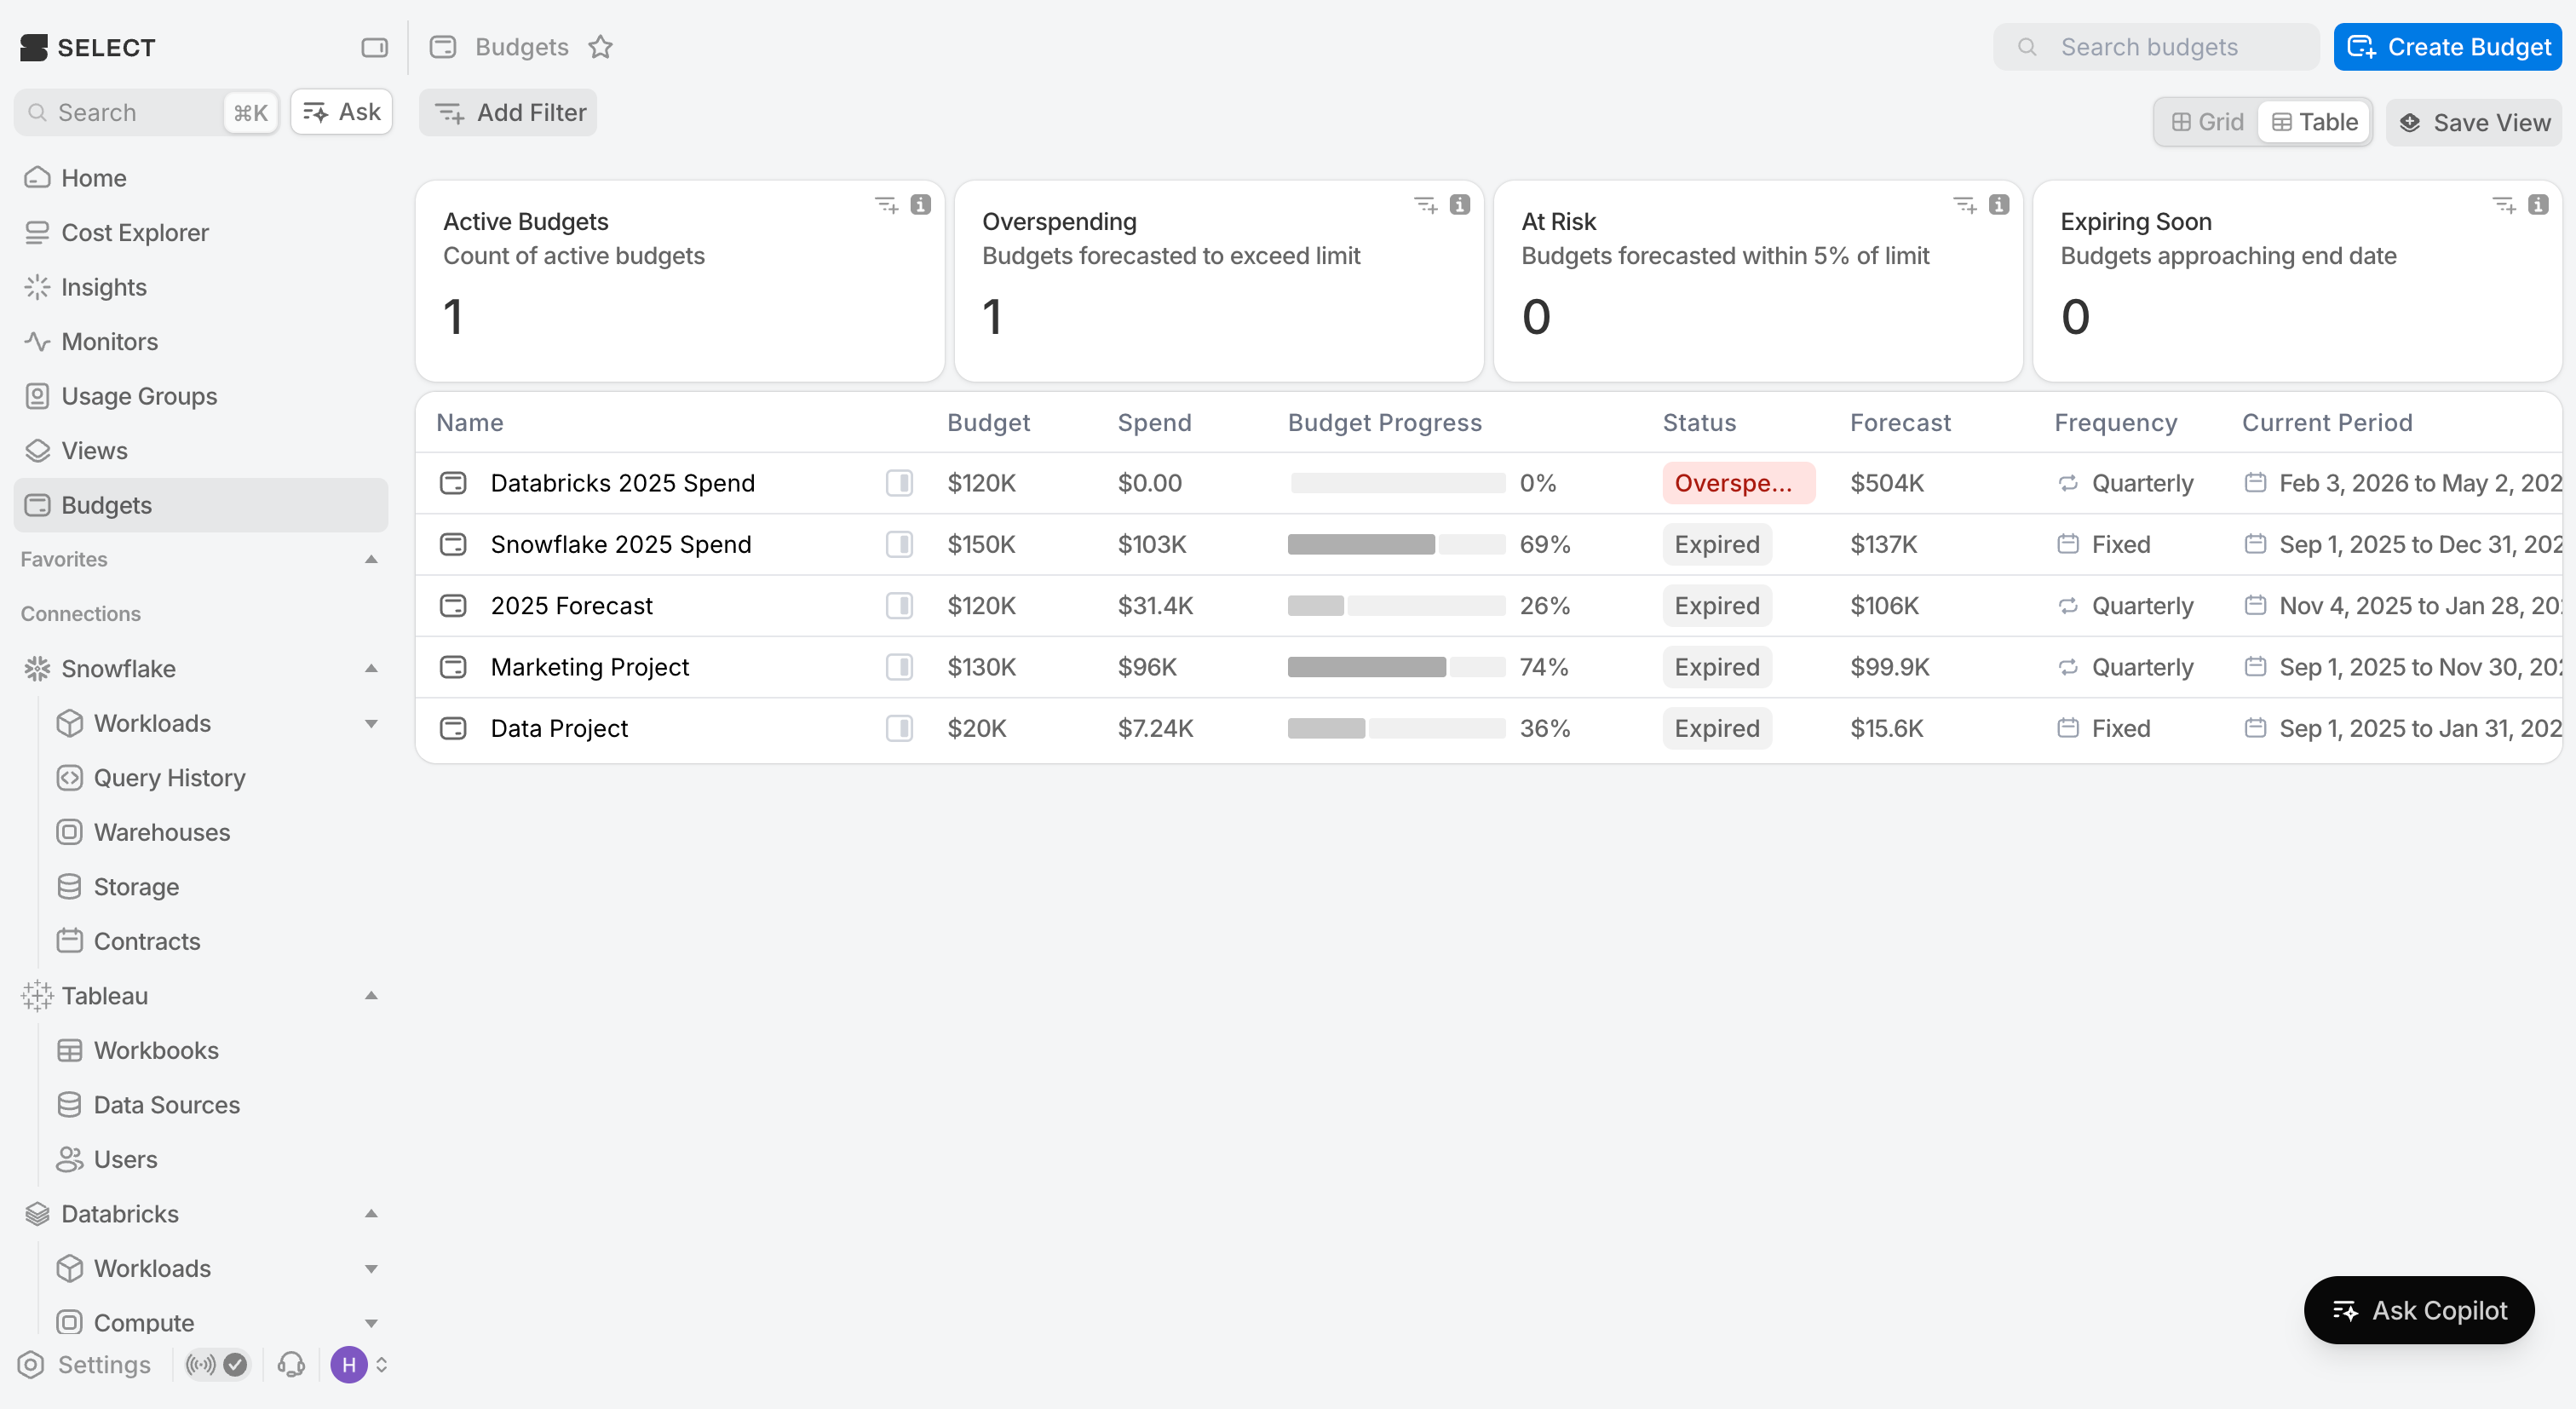
Task: Click the Create Budget button
Action: (x=2447, y=47)
